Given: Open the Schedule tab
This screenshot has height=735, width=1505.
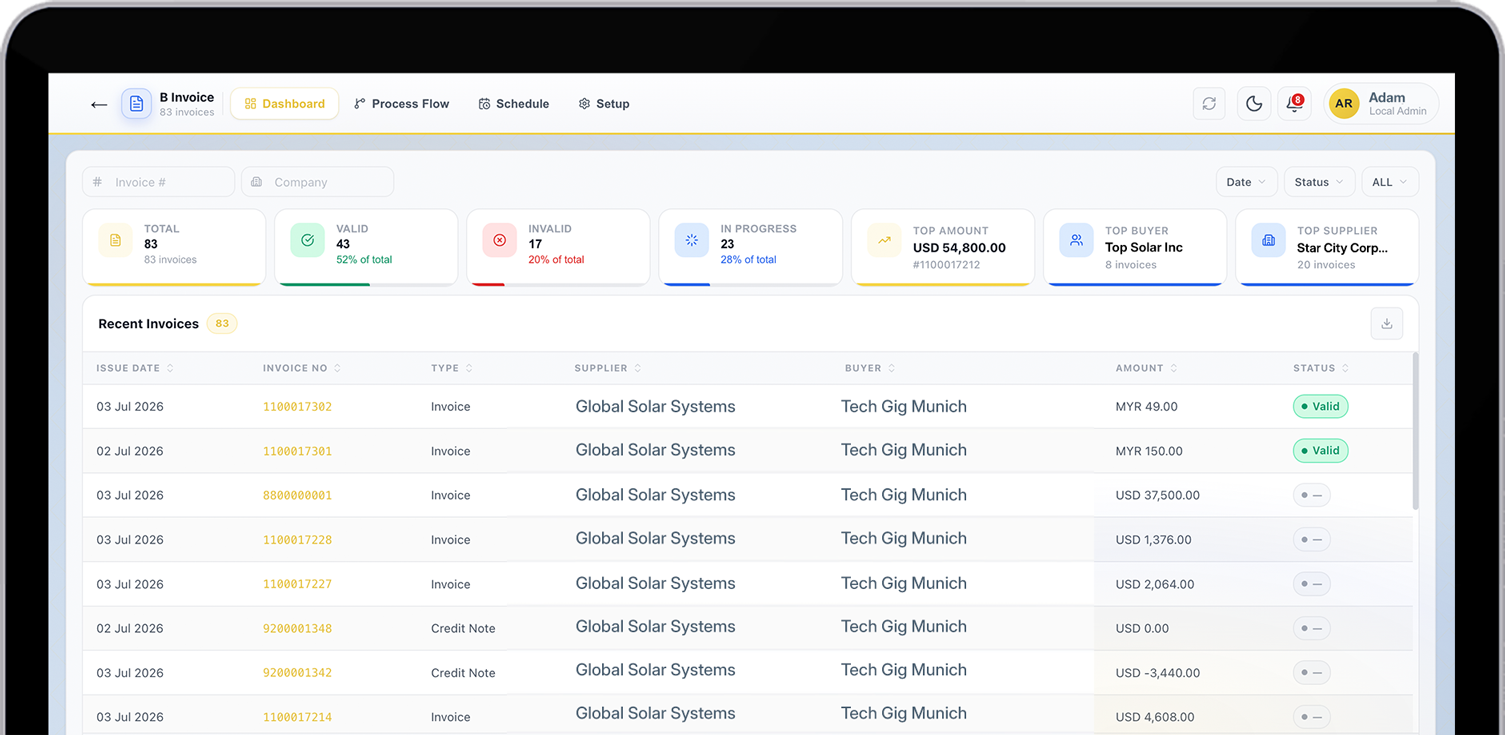Looking at the screenshot, I should [x=513, y=104].
